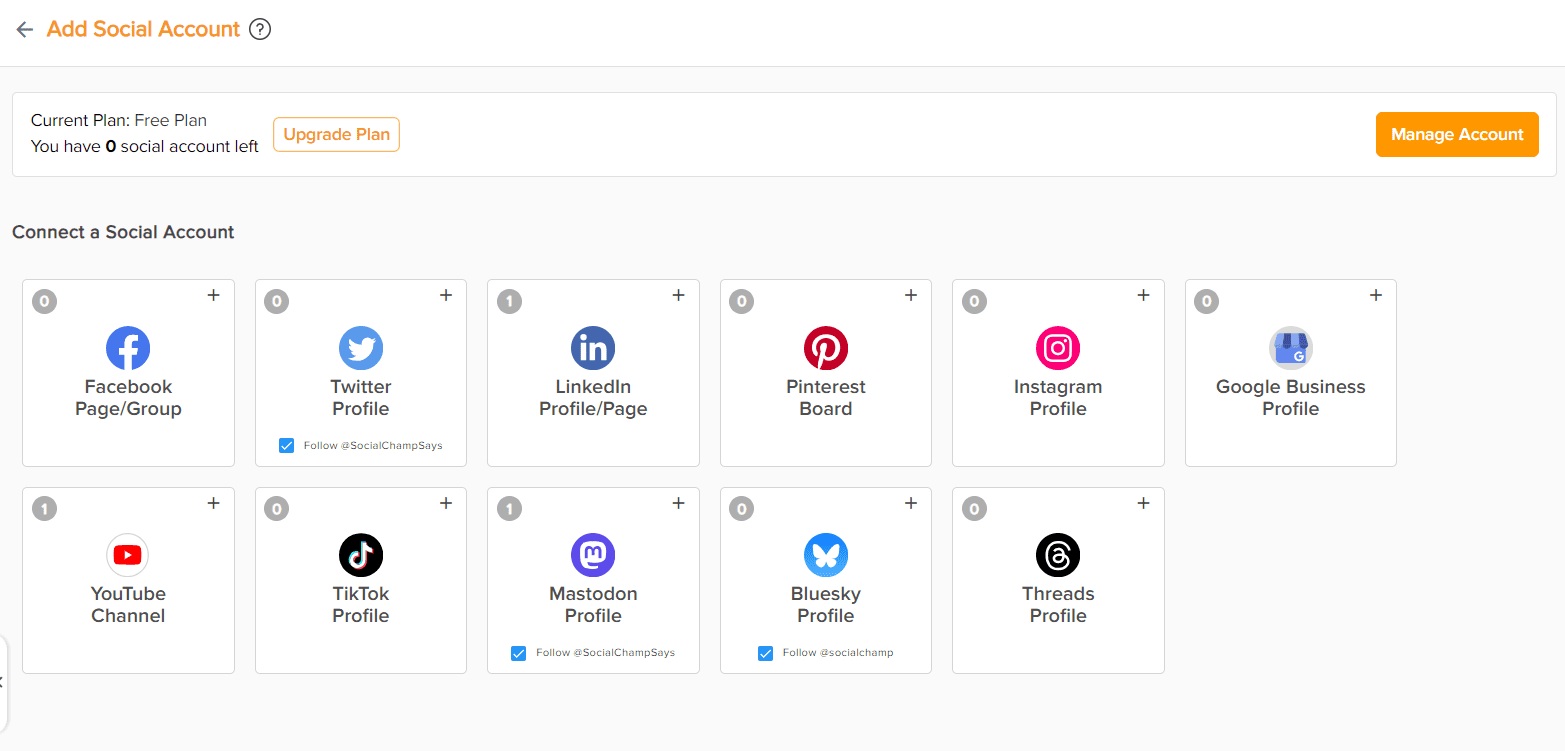Image resolution: width=1565 pixels, height=751 pixels.
Task: Go back using the left arrow
Action: tap(25, 30)
